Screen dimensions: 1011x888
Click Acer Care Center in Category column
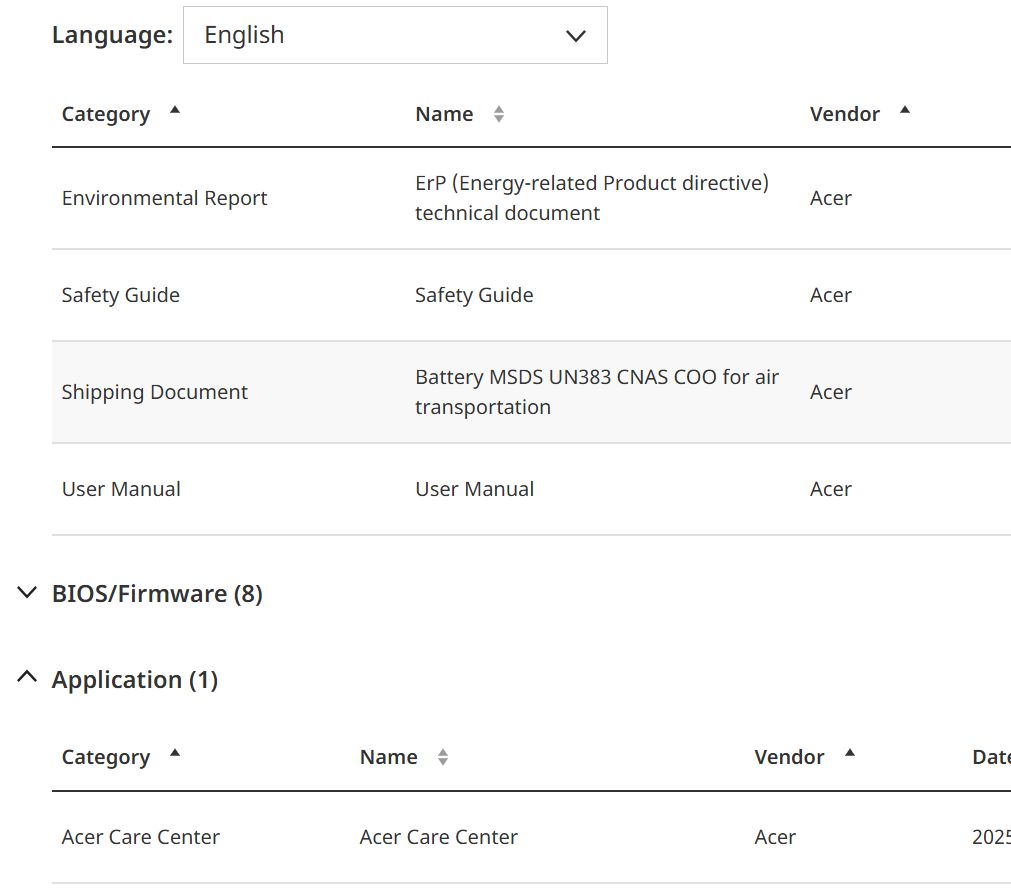141,837
